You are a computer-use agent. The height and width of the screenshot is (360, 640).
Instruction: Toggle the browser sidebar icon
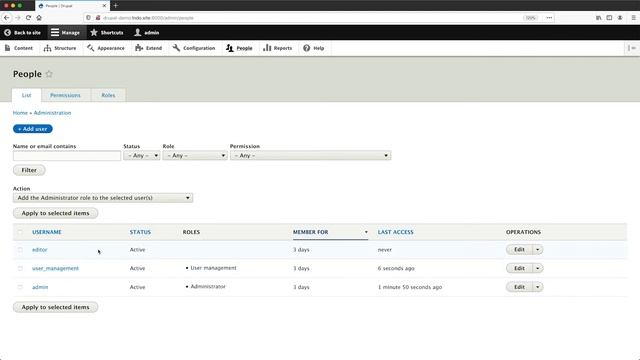[x=609, y=18]
